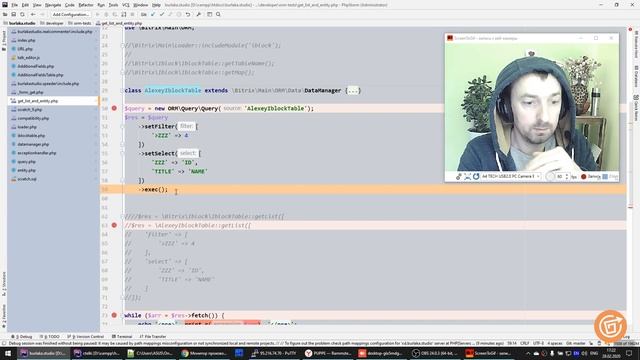Screen dimensions: 640x360
Task: Click ScreenToGif Stop button
Action: [611, 176]
